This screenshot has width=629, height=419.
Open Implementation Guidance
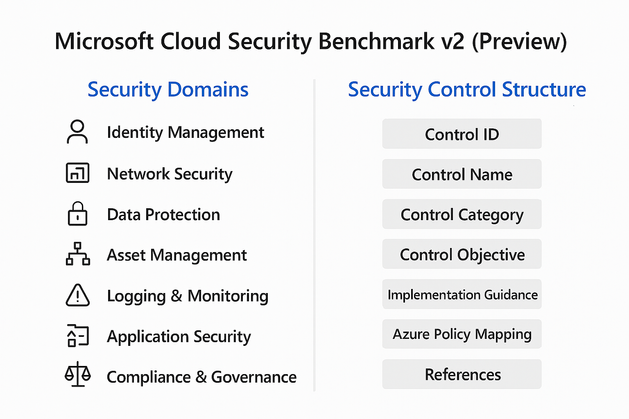click(462, 294)
